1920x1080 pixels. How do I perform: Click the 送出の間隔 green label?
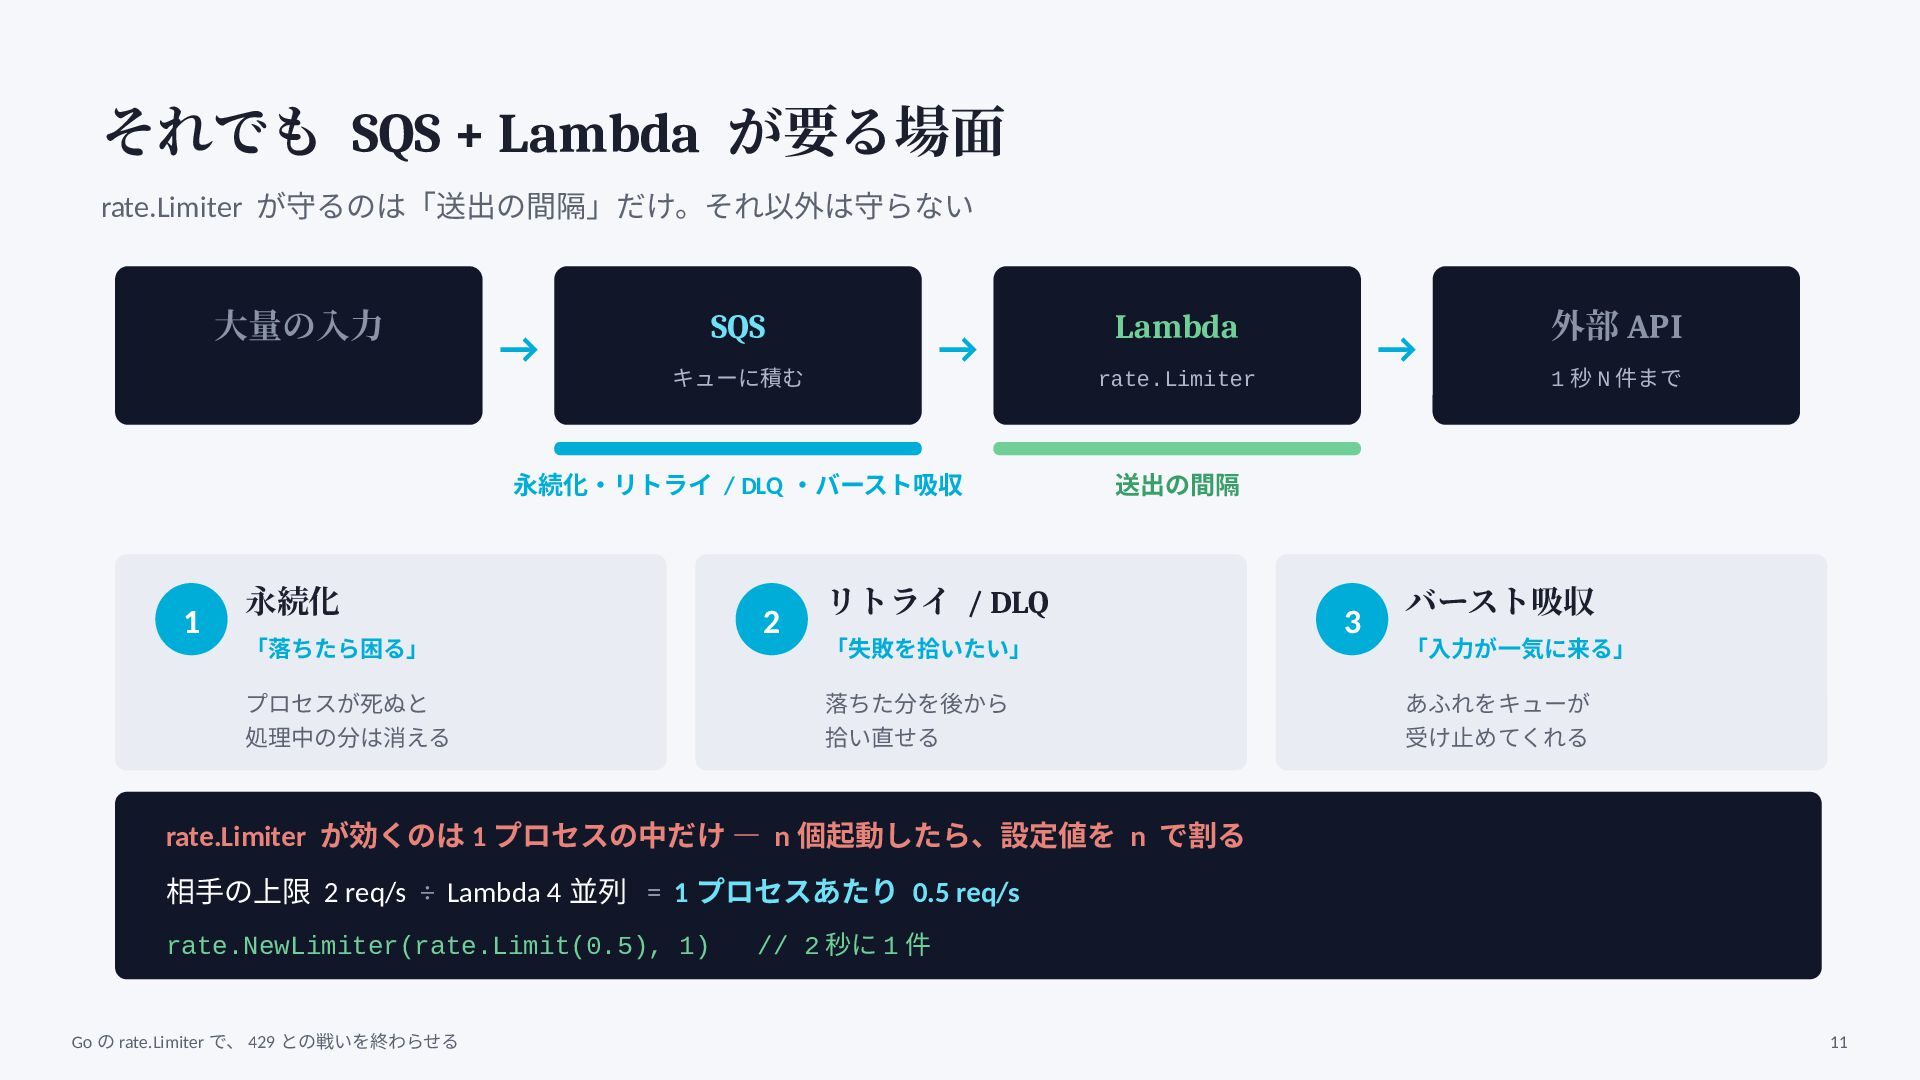(x=1177, y=486)
